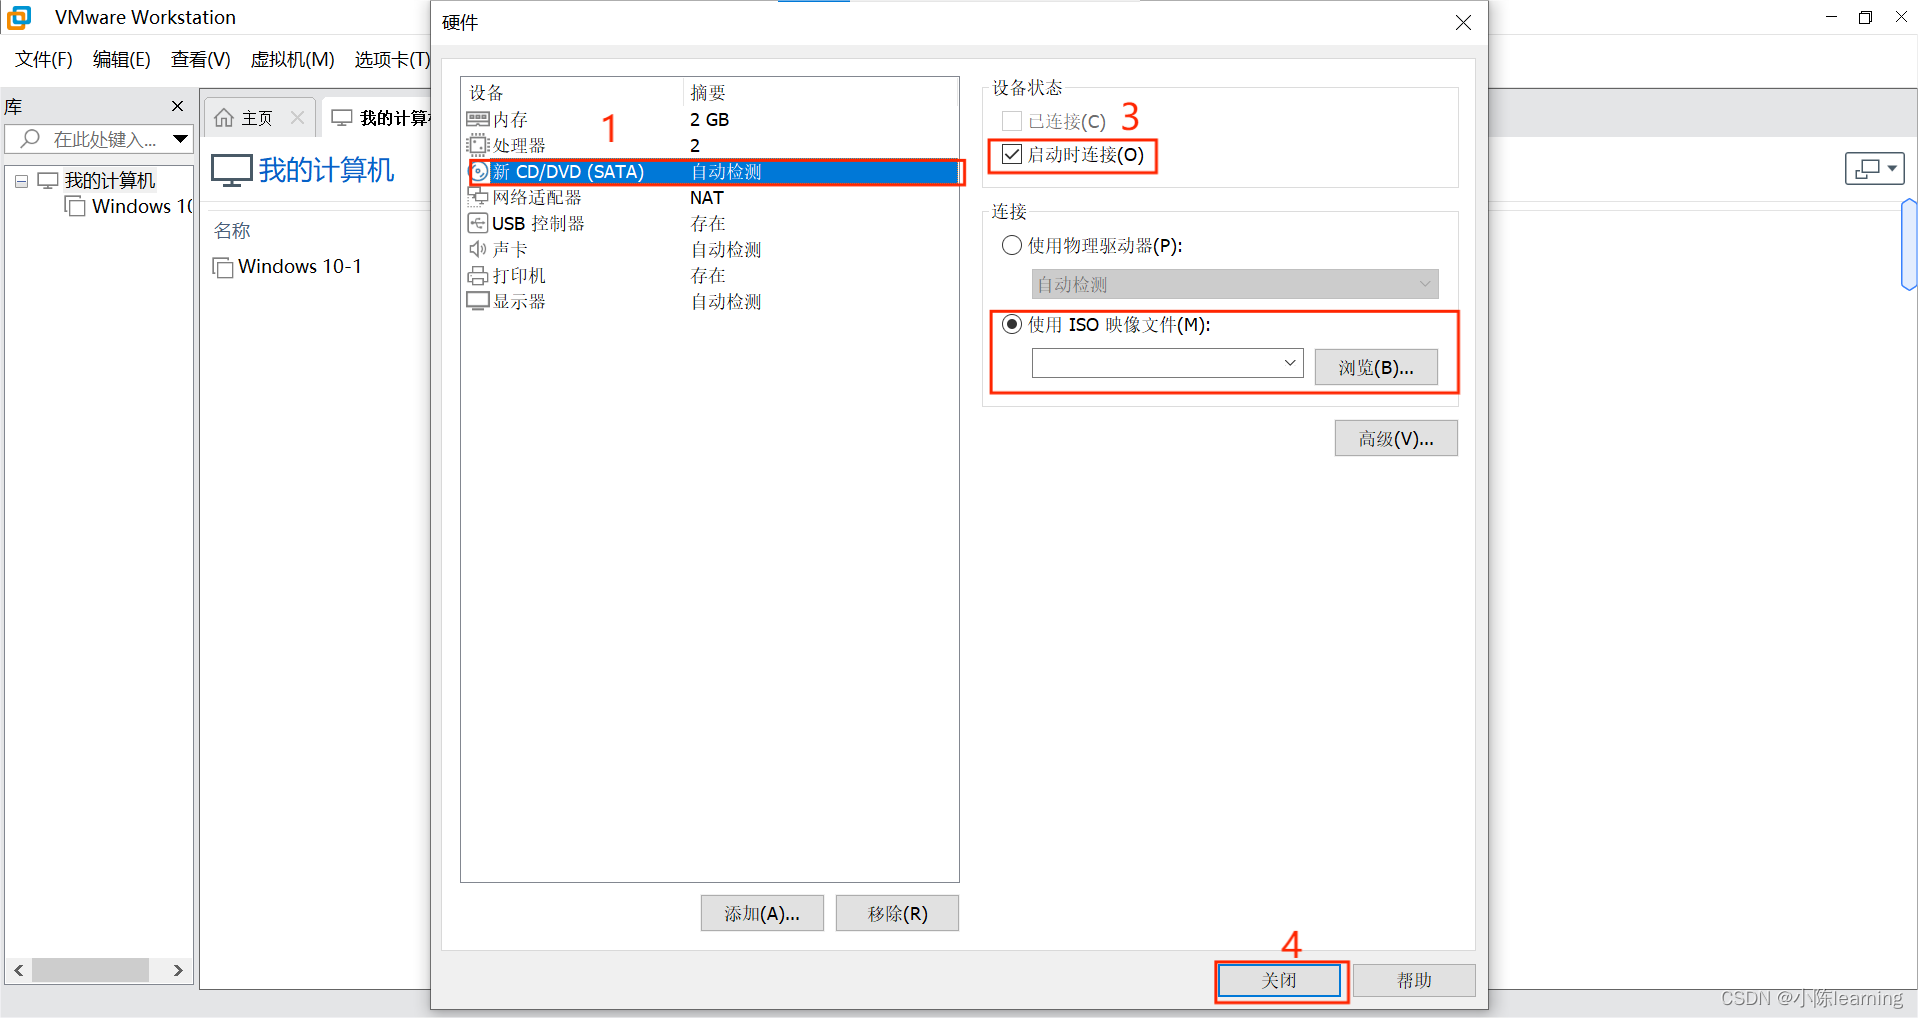
Task: Click the search magnifier icon in library
Action: pos(31,138)
